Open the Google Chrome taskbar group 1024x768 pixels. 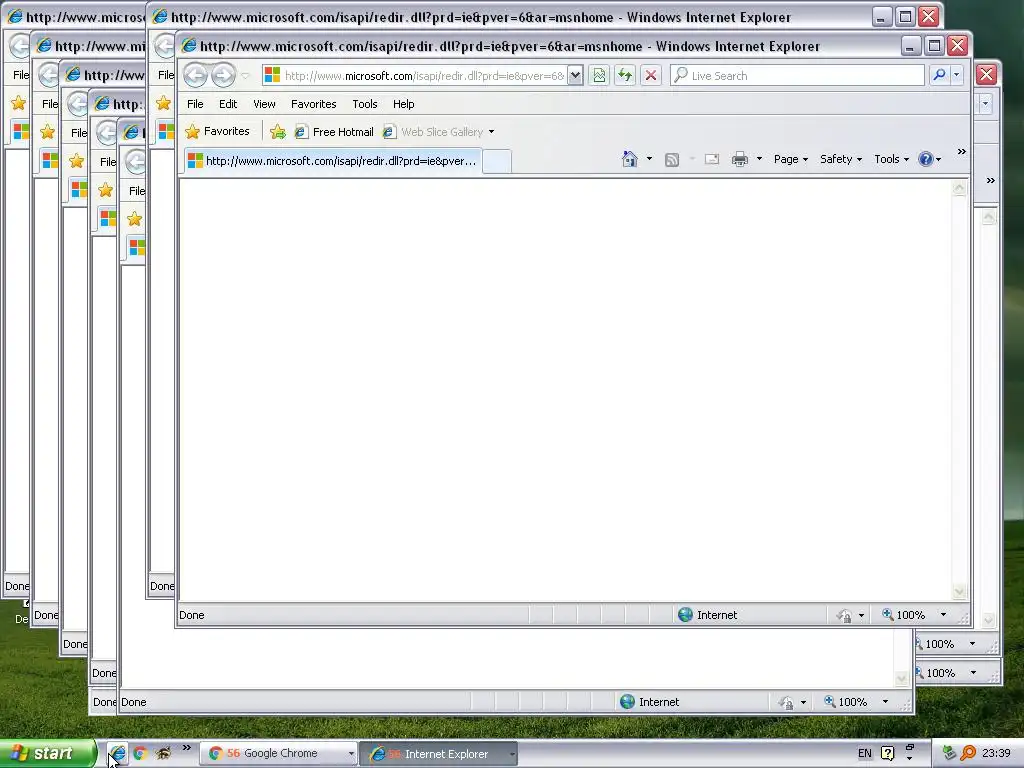(x=278, y=754)
